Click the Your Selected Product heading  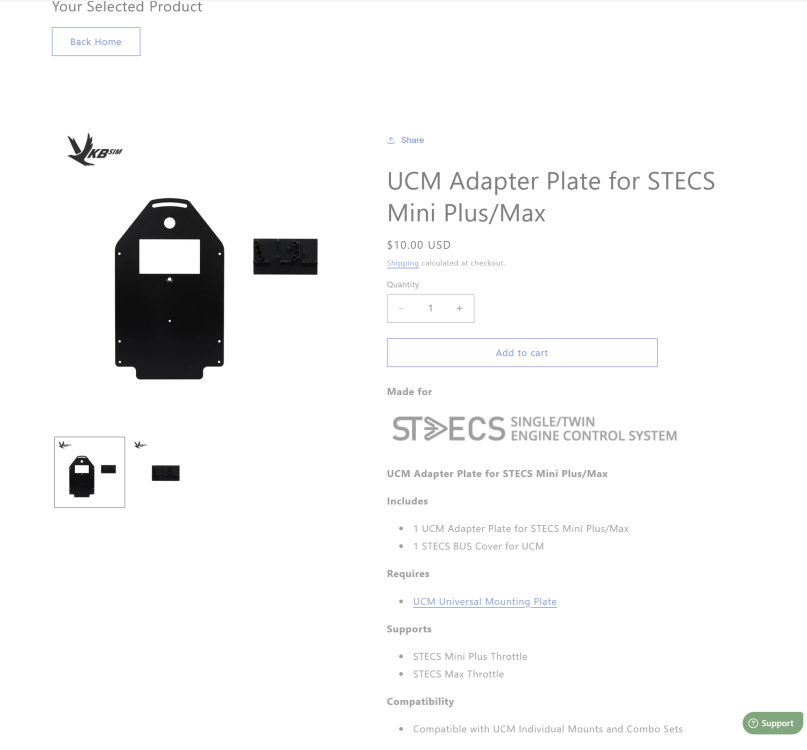[x=127, y=7]
